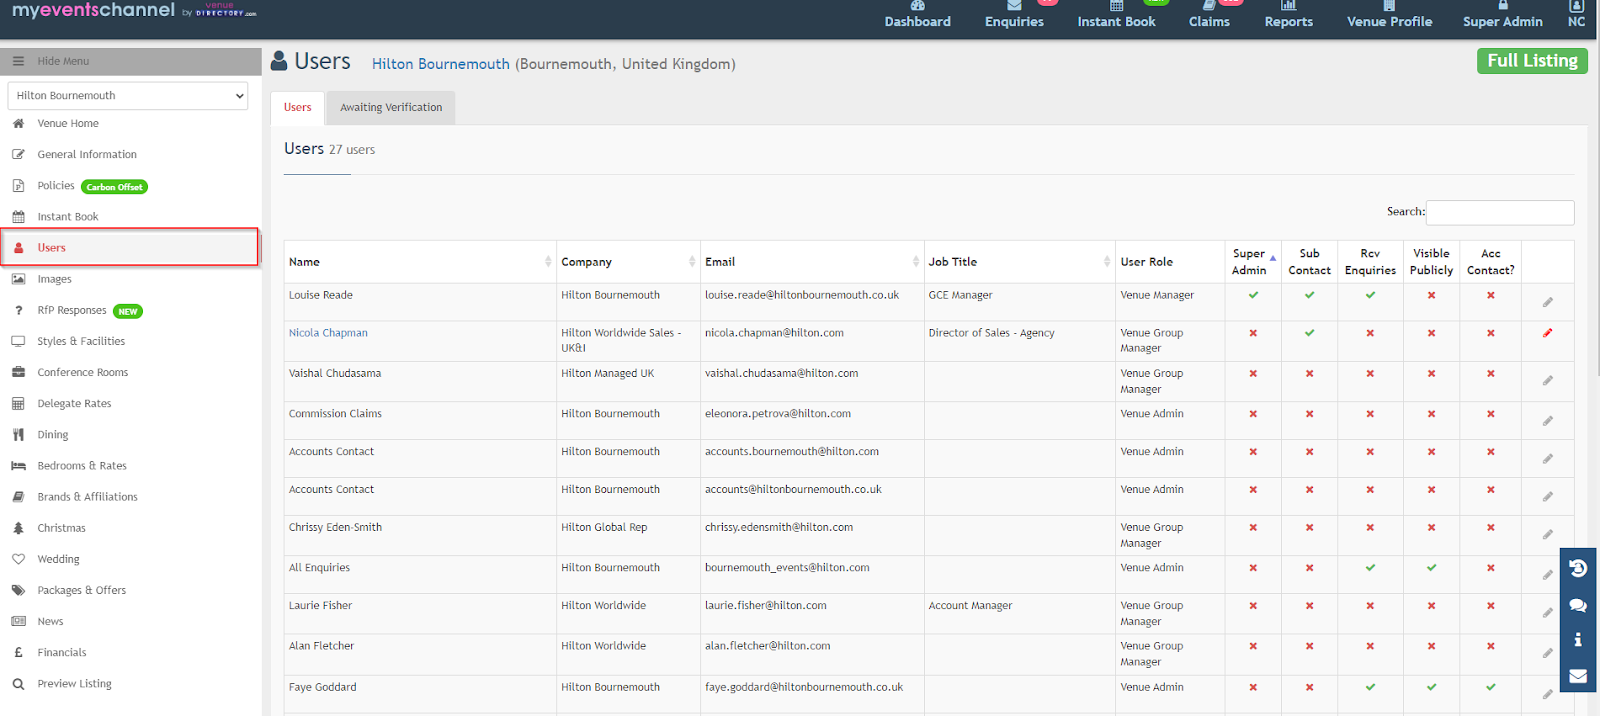This screenshot has width=1600, height=716.
Task: Click General Information edit icon
Action: tap(18, 154)
